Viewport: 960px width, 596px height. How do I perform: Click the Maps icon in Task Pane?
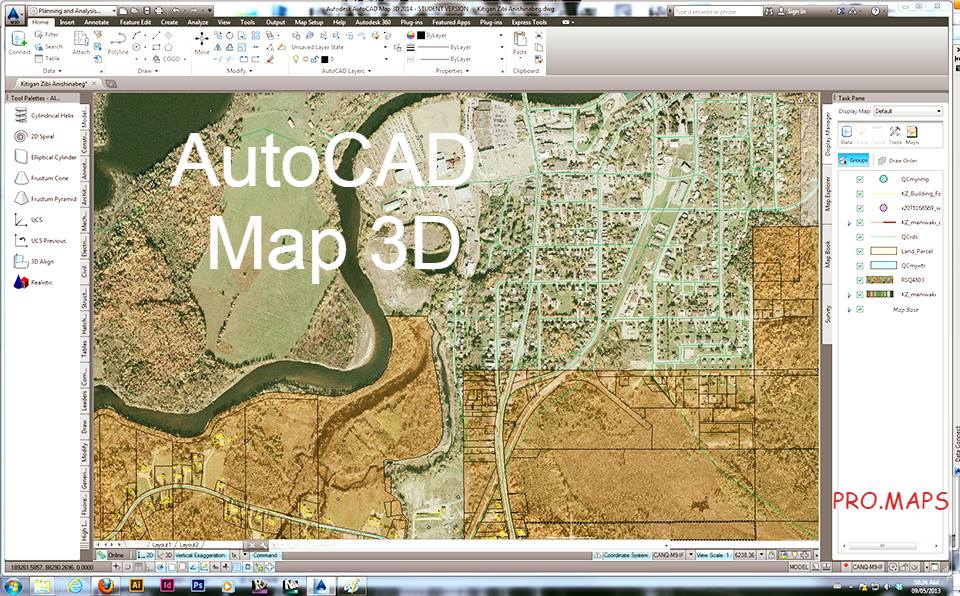click(x=912, y=134)
